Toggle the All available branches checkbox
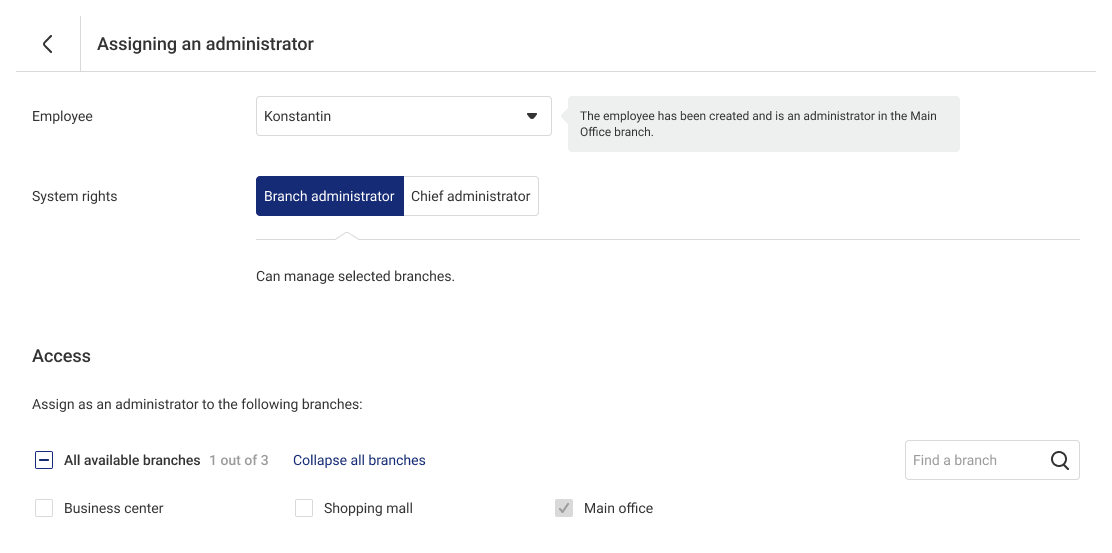Screen dimensions: 1112x553 44,460
